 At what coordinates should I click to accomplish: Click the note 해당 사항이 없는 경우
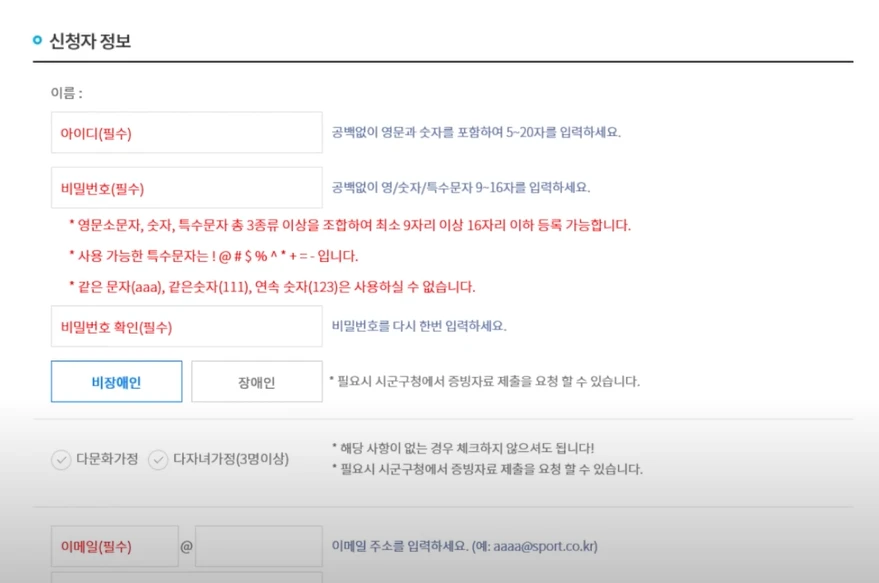pos(463,448)
